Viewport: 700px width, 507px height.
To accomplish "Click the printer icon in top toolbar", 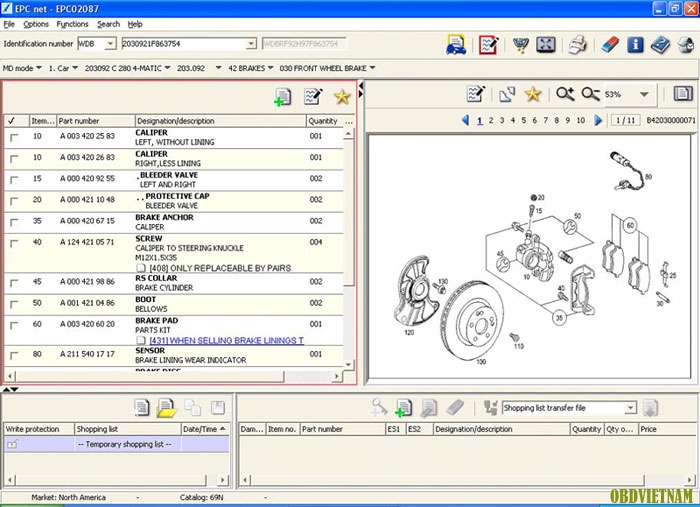I will point(577,44).
